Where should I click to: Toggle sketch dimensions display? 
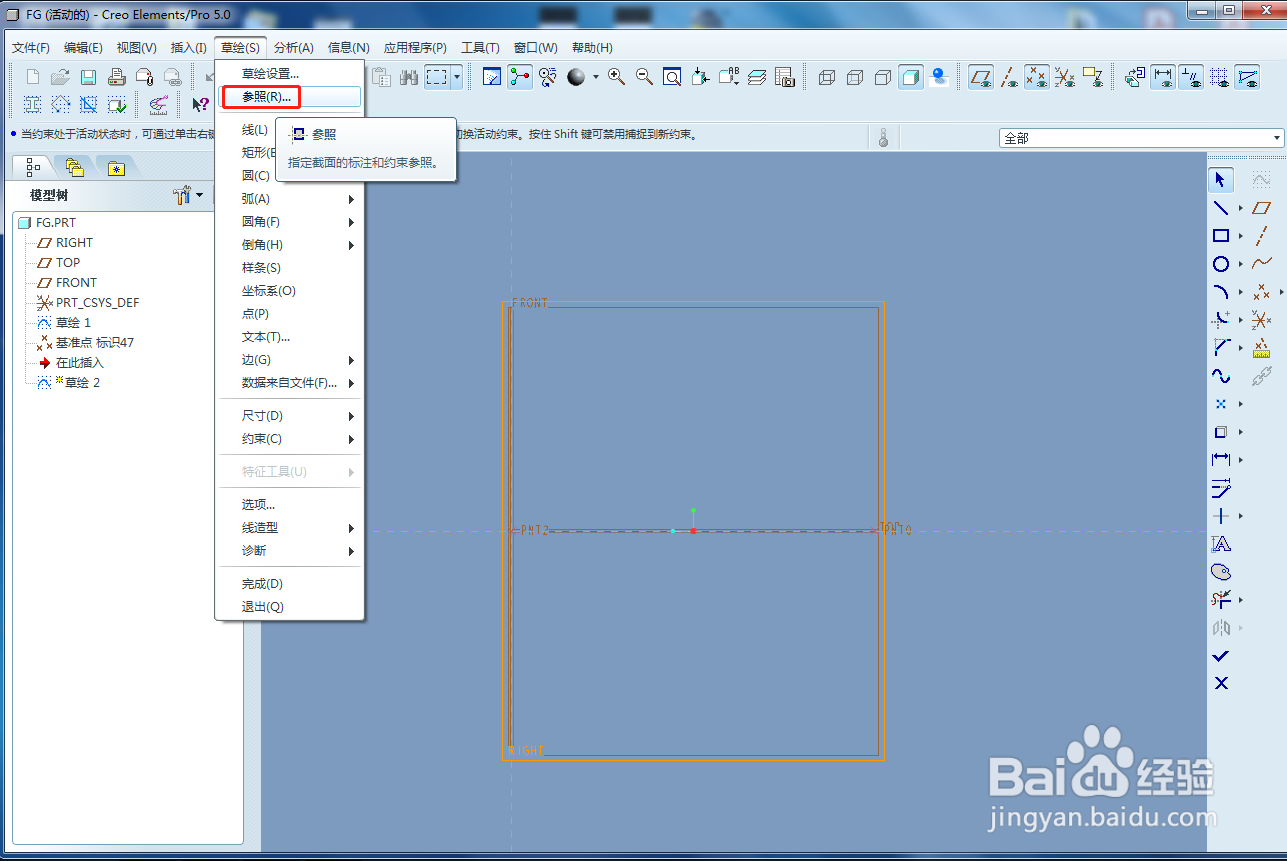click(x=1163, y=77)
